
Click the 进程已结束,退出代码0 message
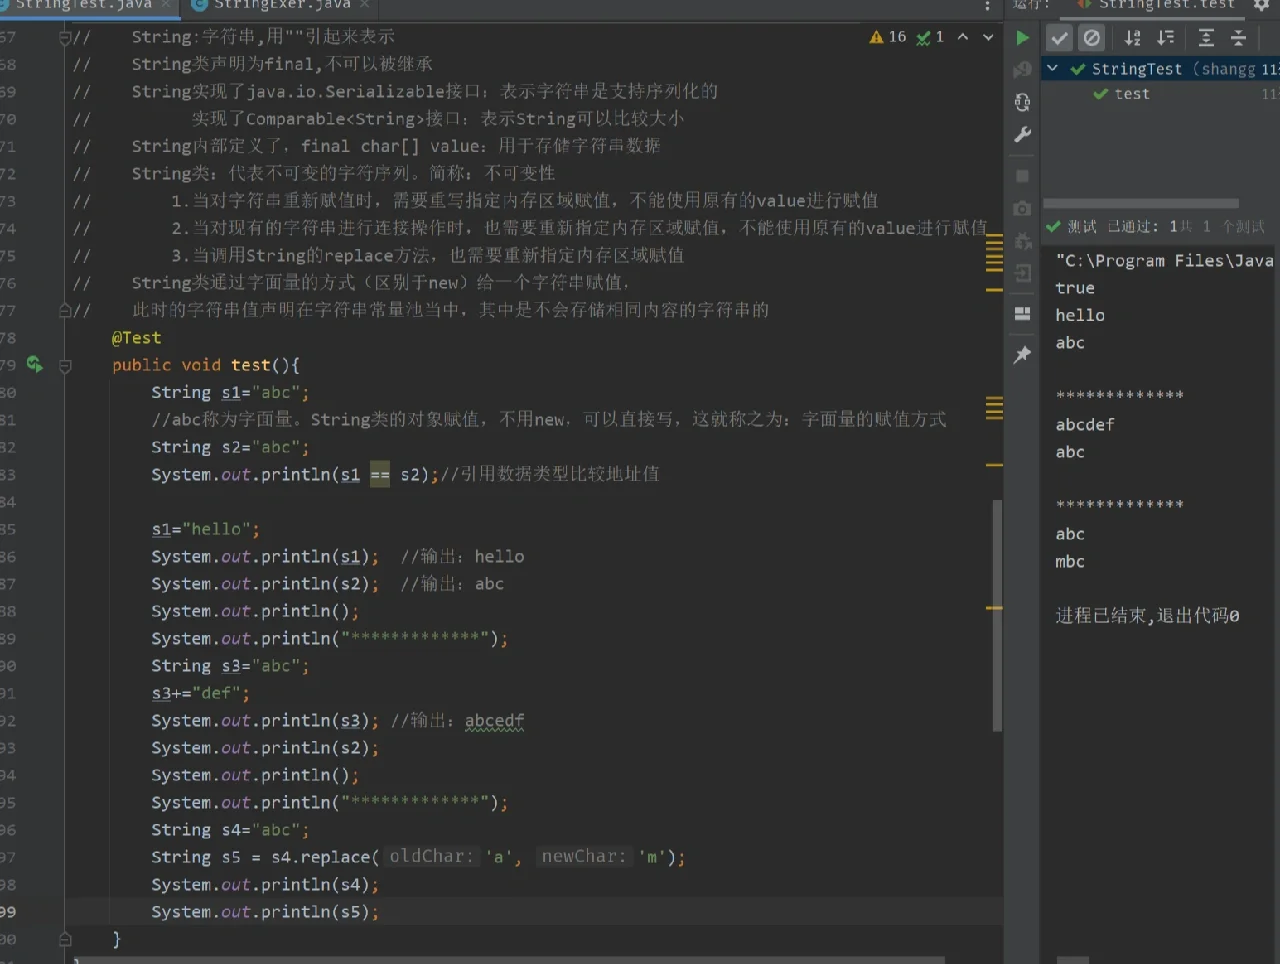coord(1147,615)
